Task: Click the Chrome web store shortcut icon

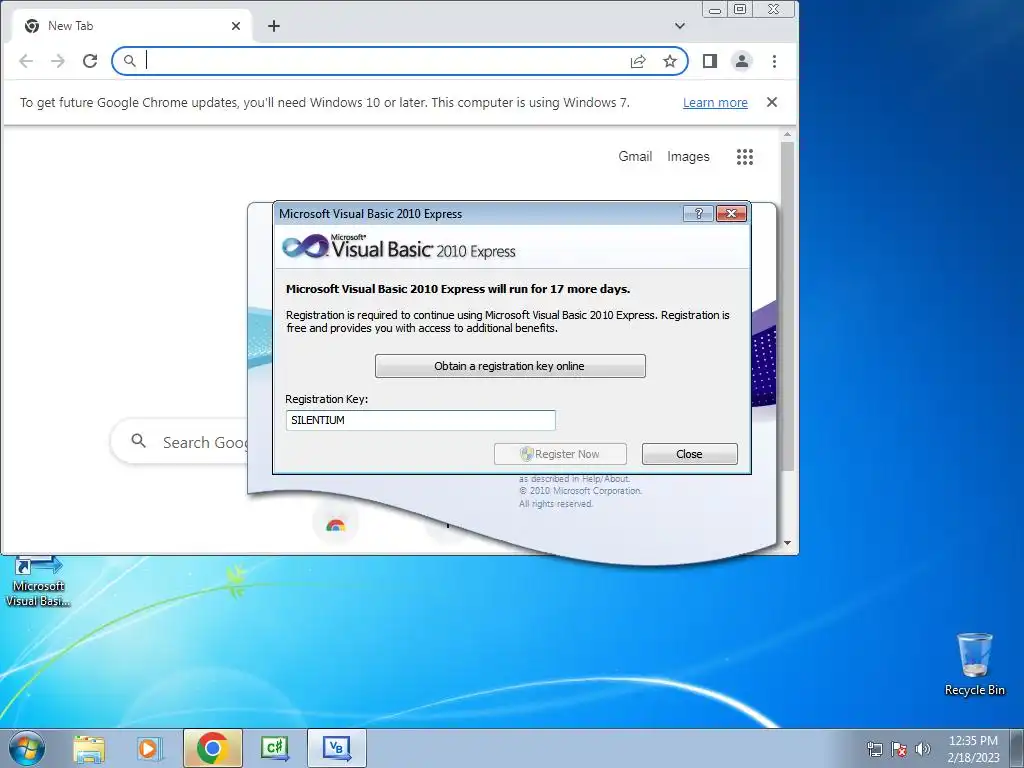Action: pos(336,524)
